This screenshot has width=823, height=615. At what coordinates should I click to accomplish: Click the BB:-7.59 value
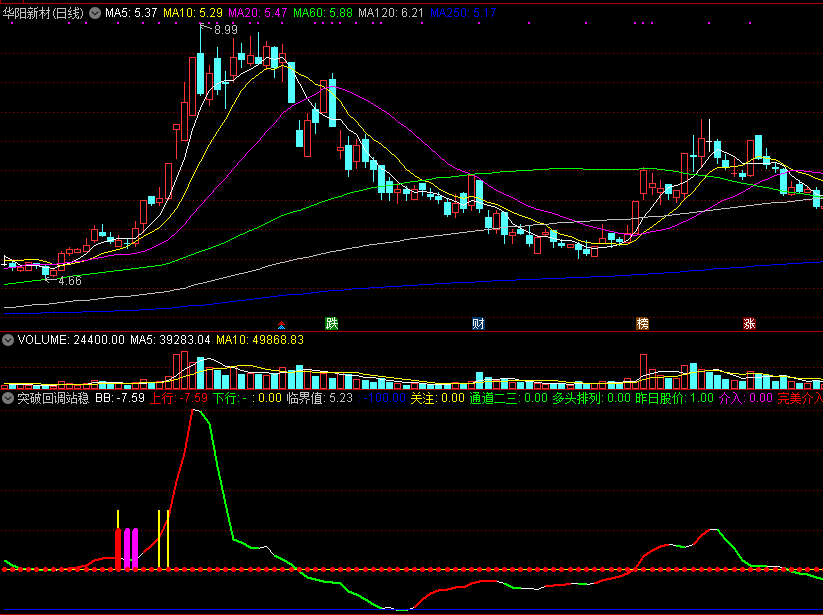pos(120,398)
